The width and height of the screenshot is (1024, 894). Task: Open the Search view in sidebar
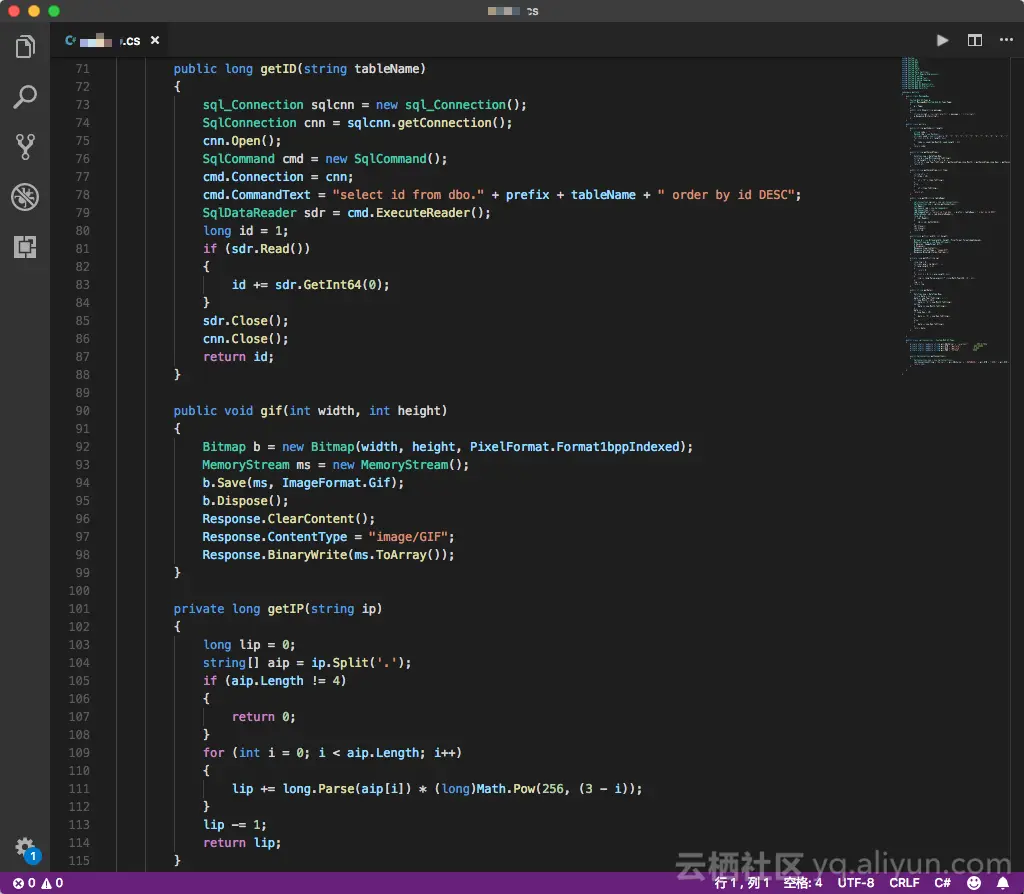click(x=25, y=97)
